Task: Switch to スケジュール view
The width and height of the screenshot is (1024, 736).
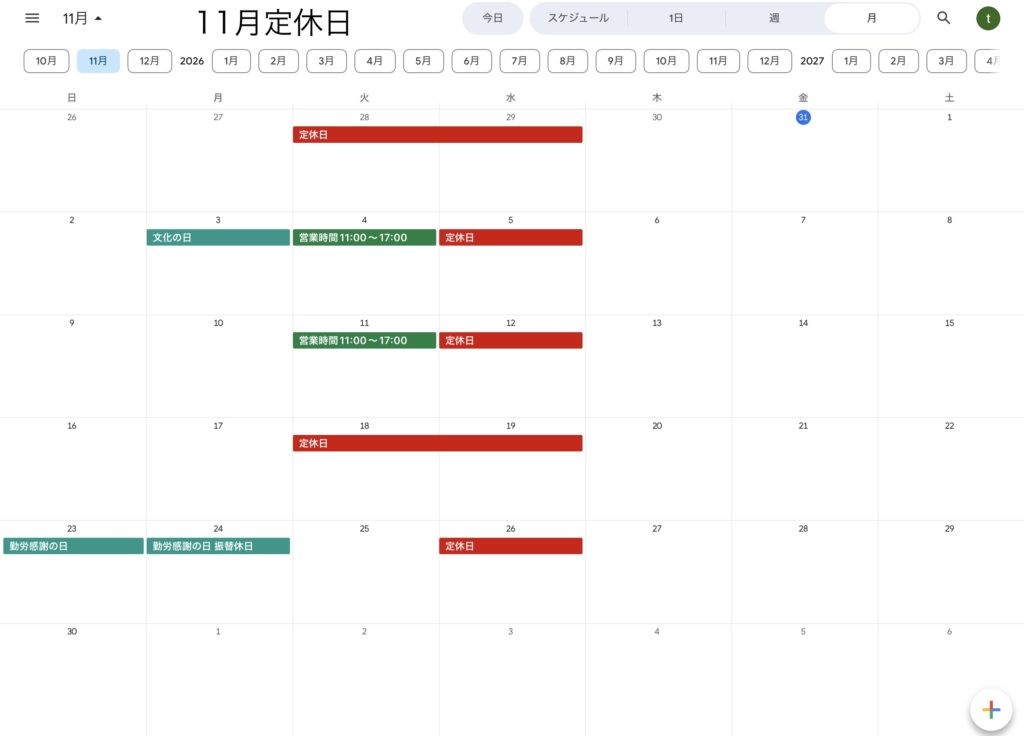Action: (578, 18)
